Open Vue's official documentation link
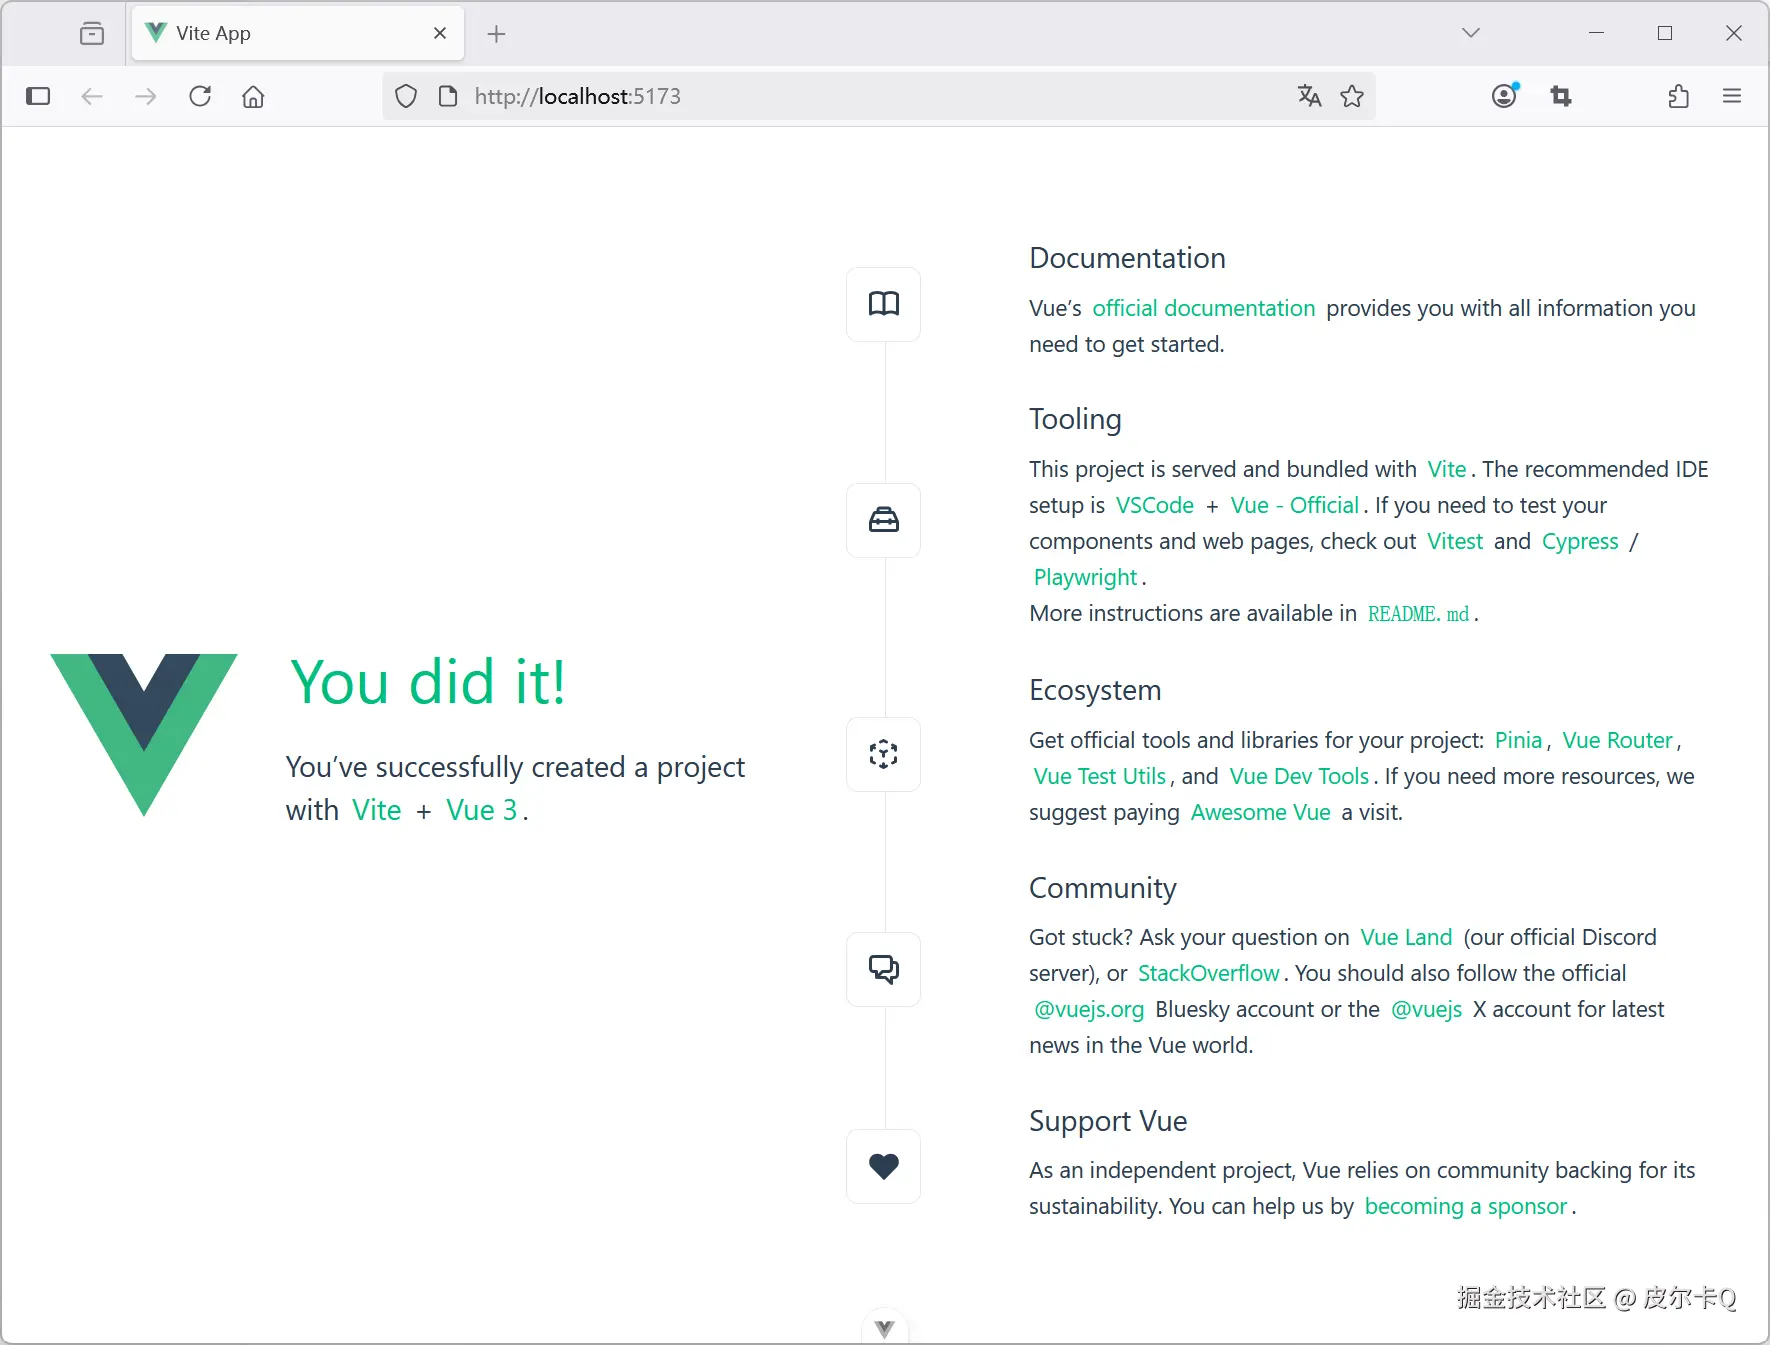 point(1203,308)
